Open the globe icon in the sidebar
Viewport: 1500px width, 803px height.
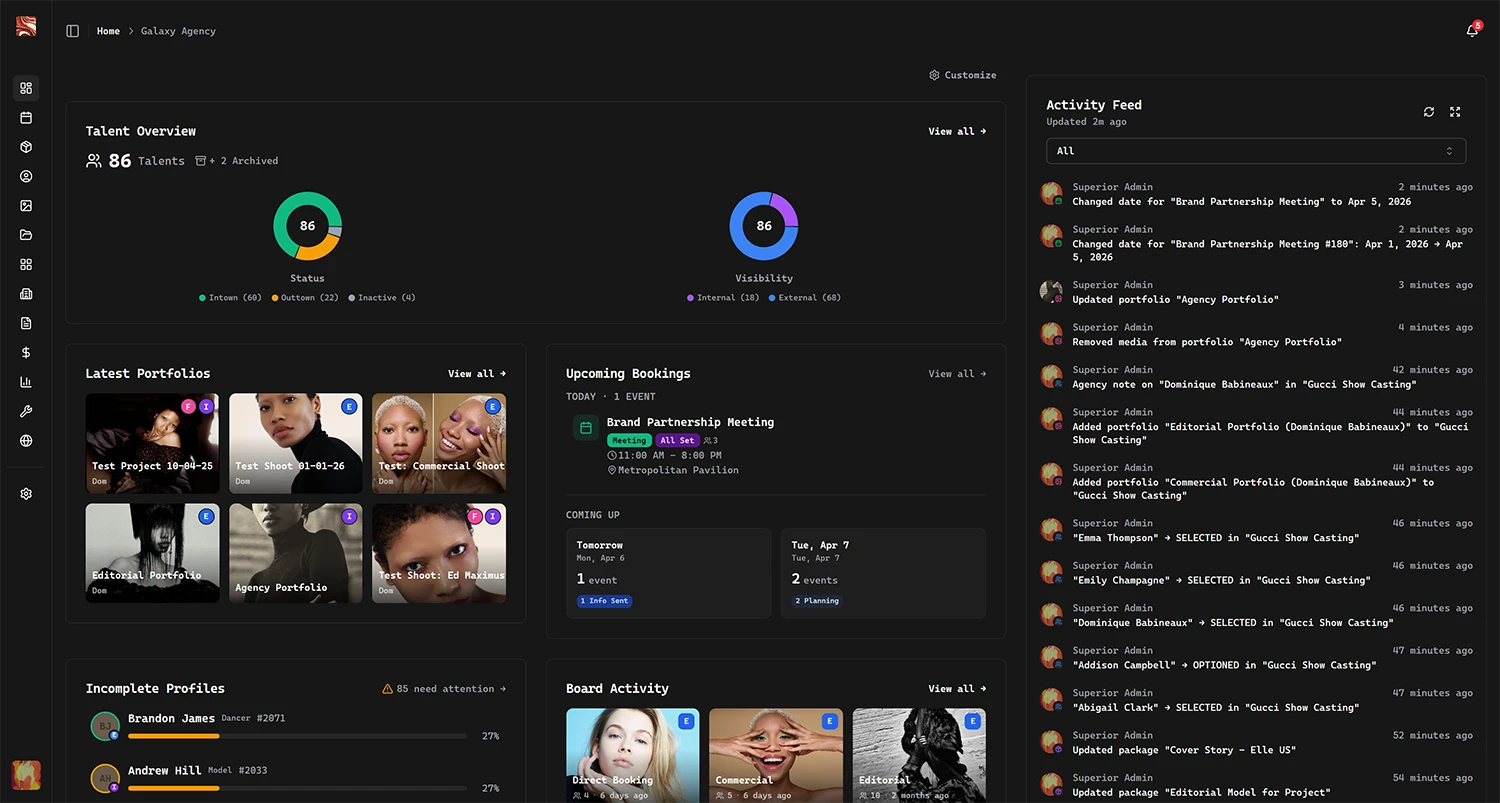pos(26,441)
